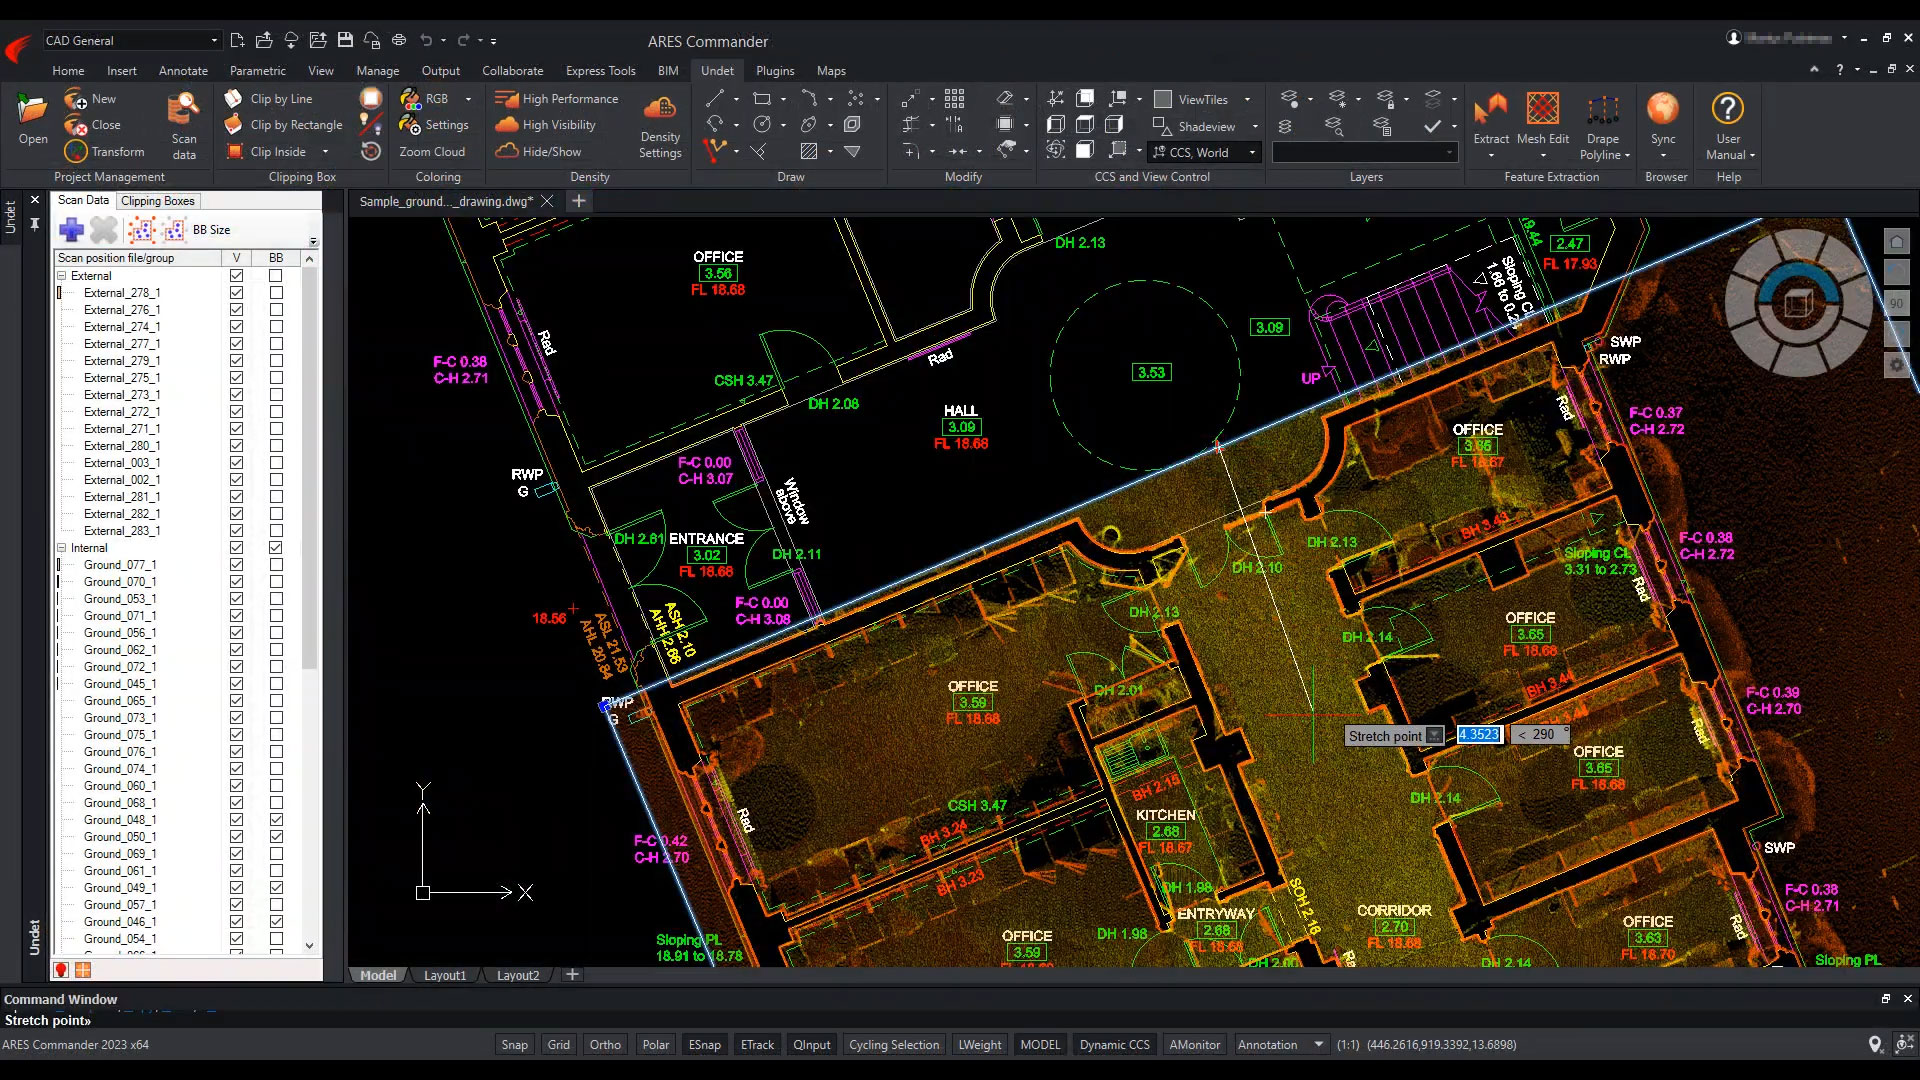This screenshot has width=1920, height=1080.
Task: Click the stretch distance input field
Action: tap(1479, 735)
